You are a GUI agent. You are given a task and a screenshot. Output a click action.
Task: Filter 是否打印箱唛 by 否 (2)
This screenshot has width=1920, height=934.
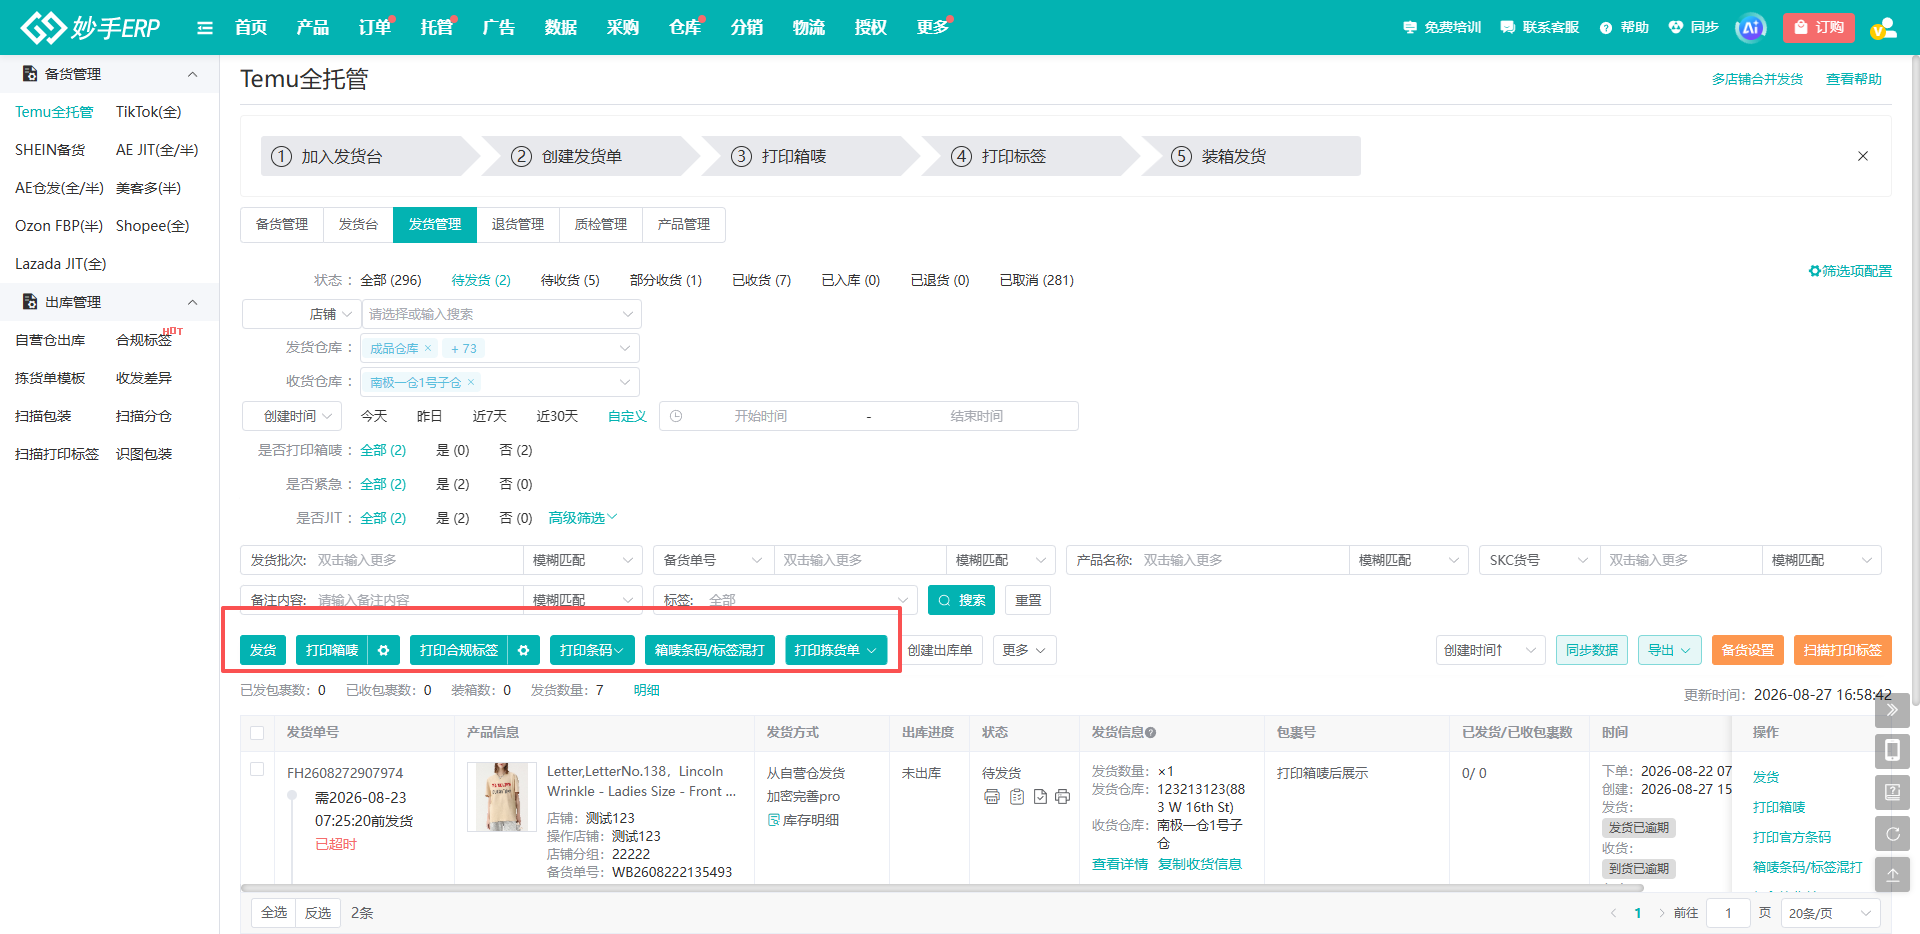[x=516, y=450]
